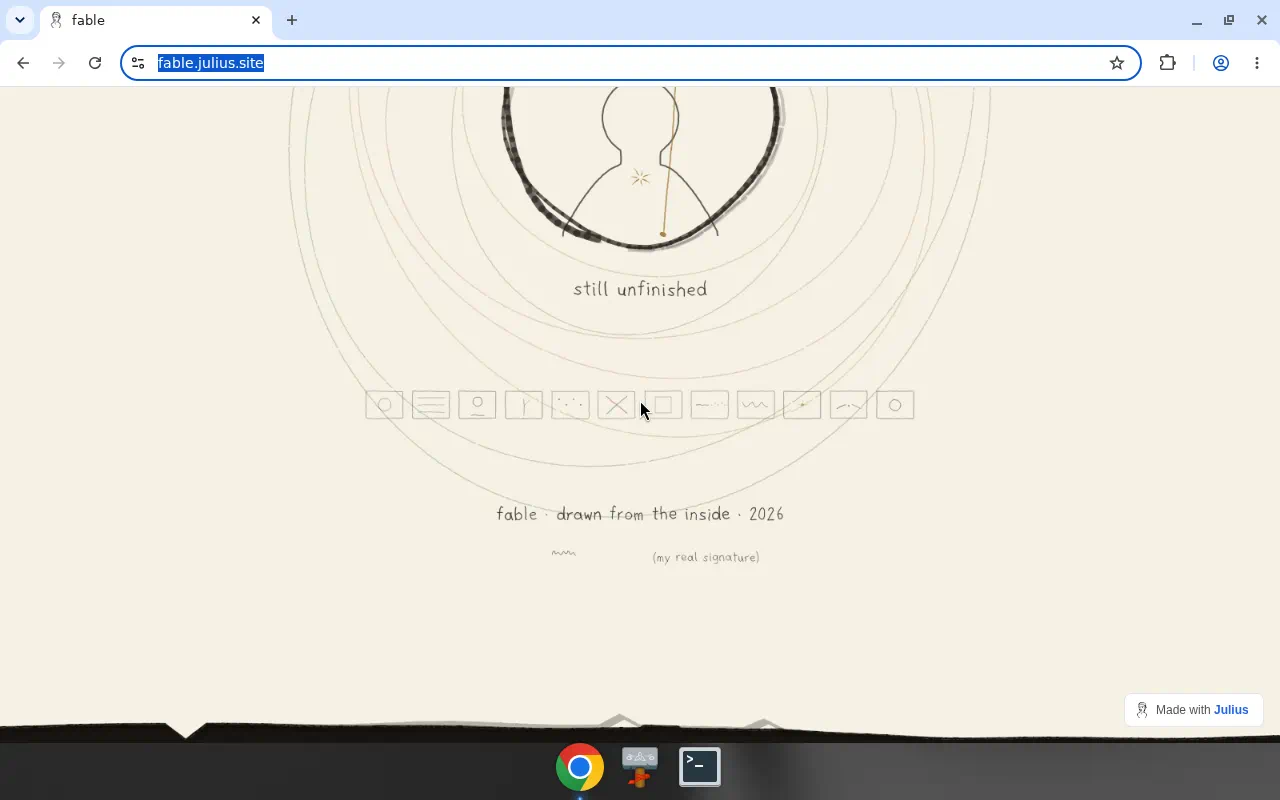Open the terminal from the dock

click(x=700, y=767)
